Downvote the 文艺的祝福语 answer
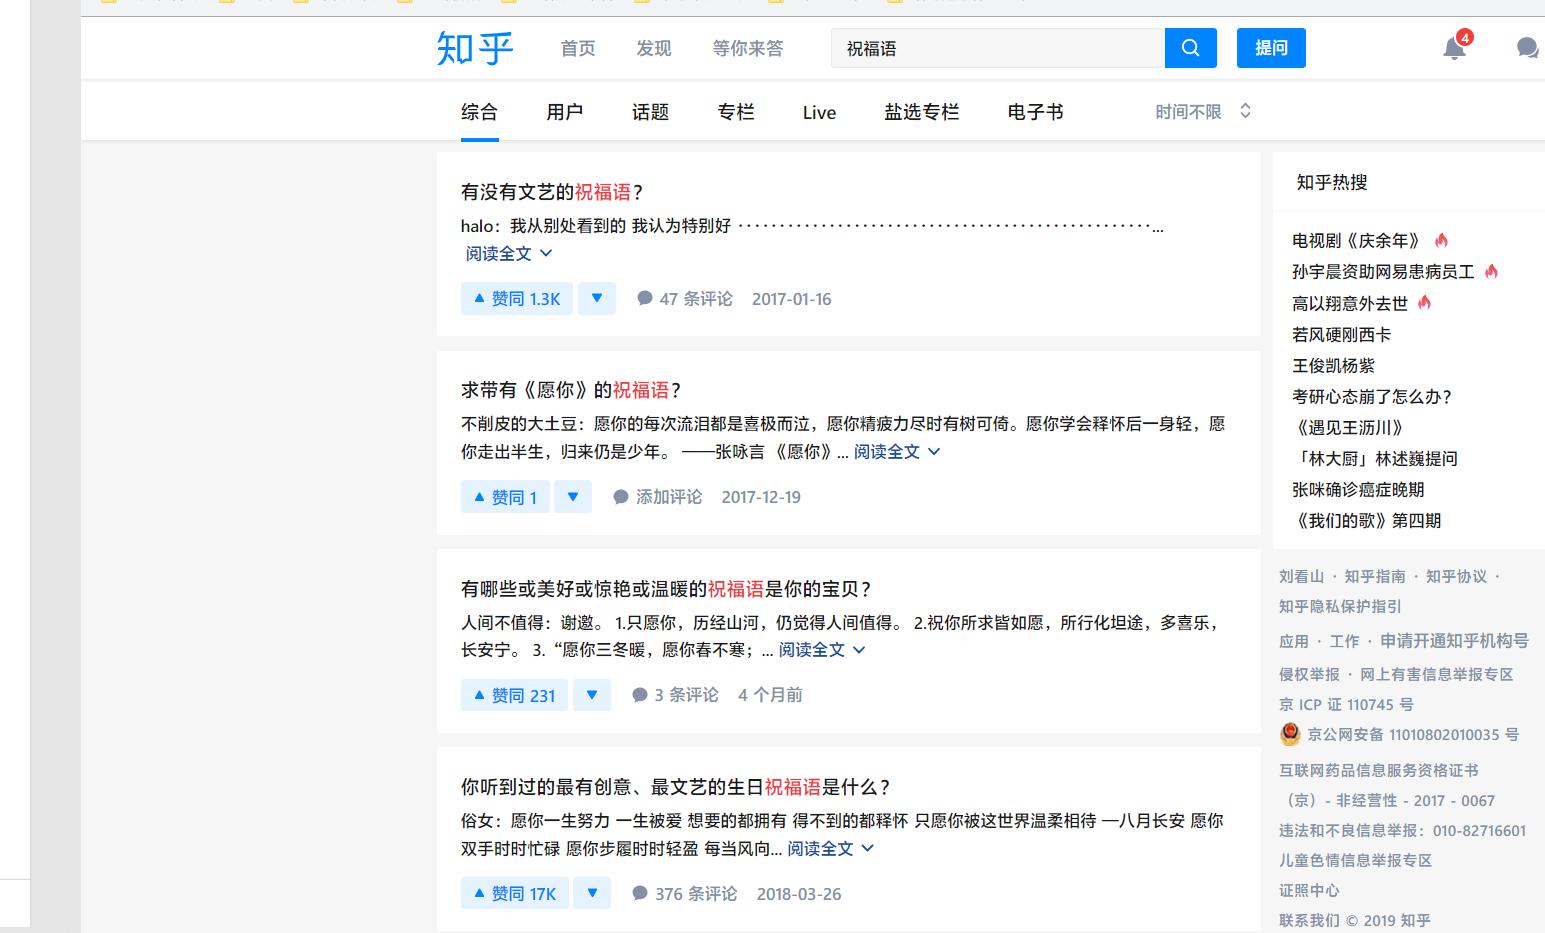Screen dimensions: 1545x933 (x=597, y=298)
